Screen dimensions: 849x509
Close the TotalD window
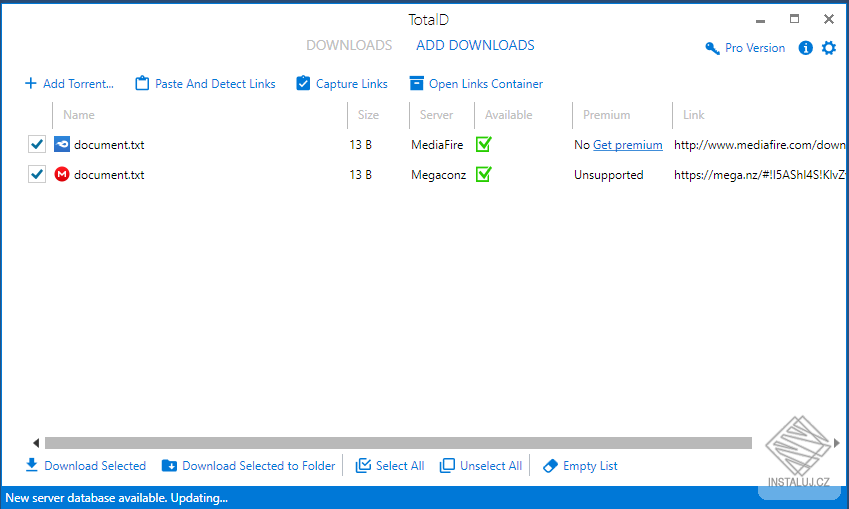point(828,19)
